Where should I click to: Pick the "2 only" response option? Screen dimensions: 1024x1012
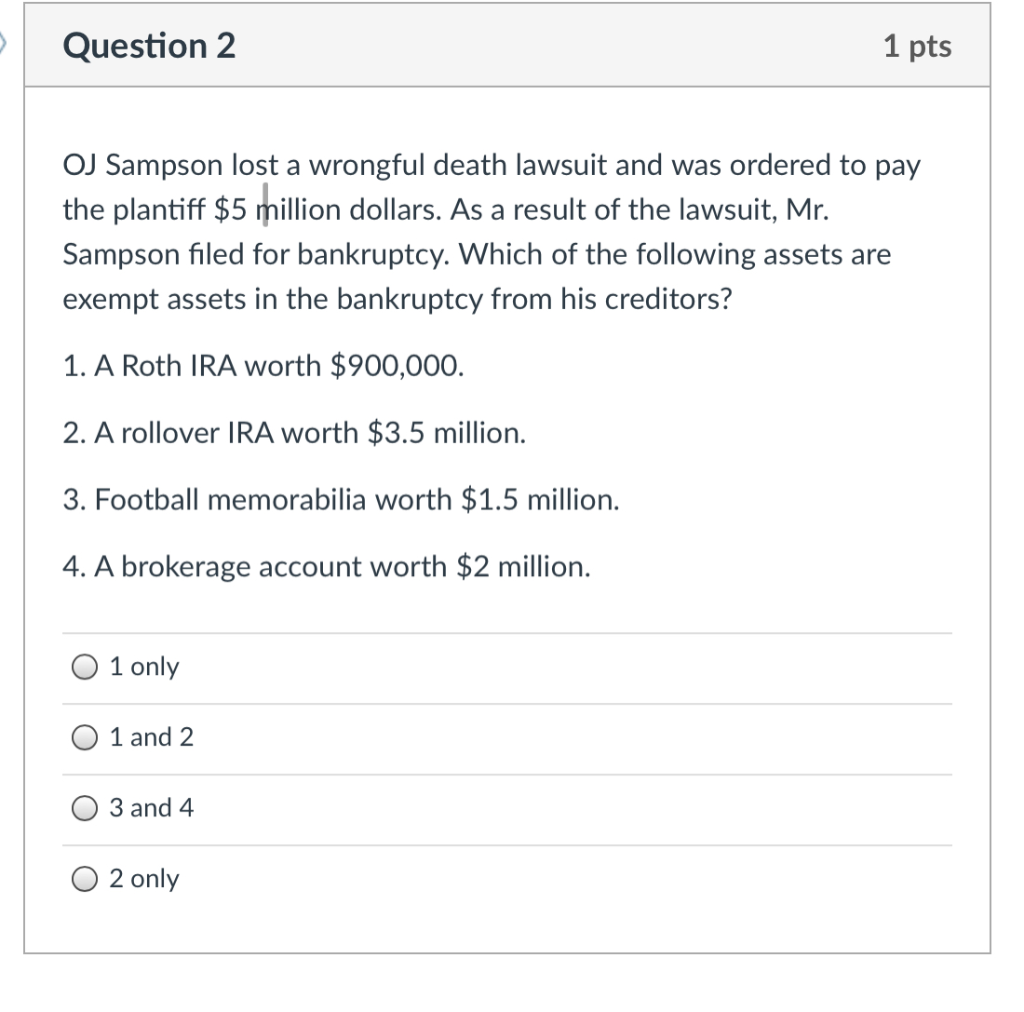click(x=85, y=879)
